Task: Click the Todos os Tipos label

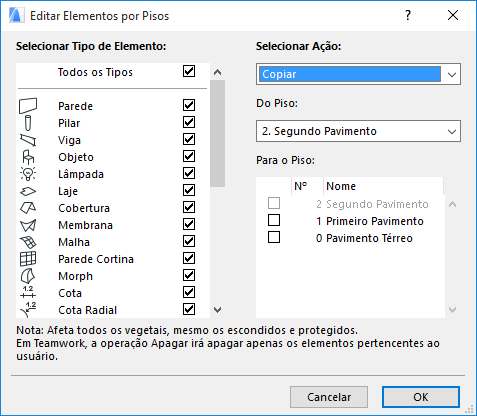Action: point(95,72)
